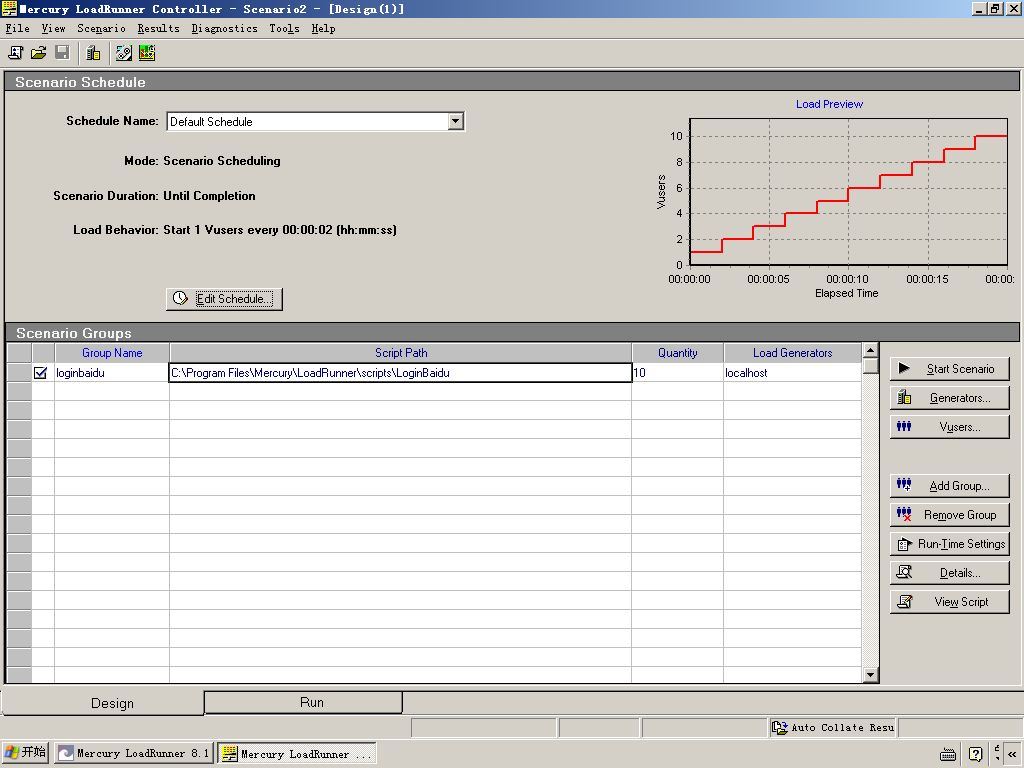Click the Add Group button

click(x=950, y=486)
